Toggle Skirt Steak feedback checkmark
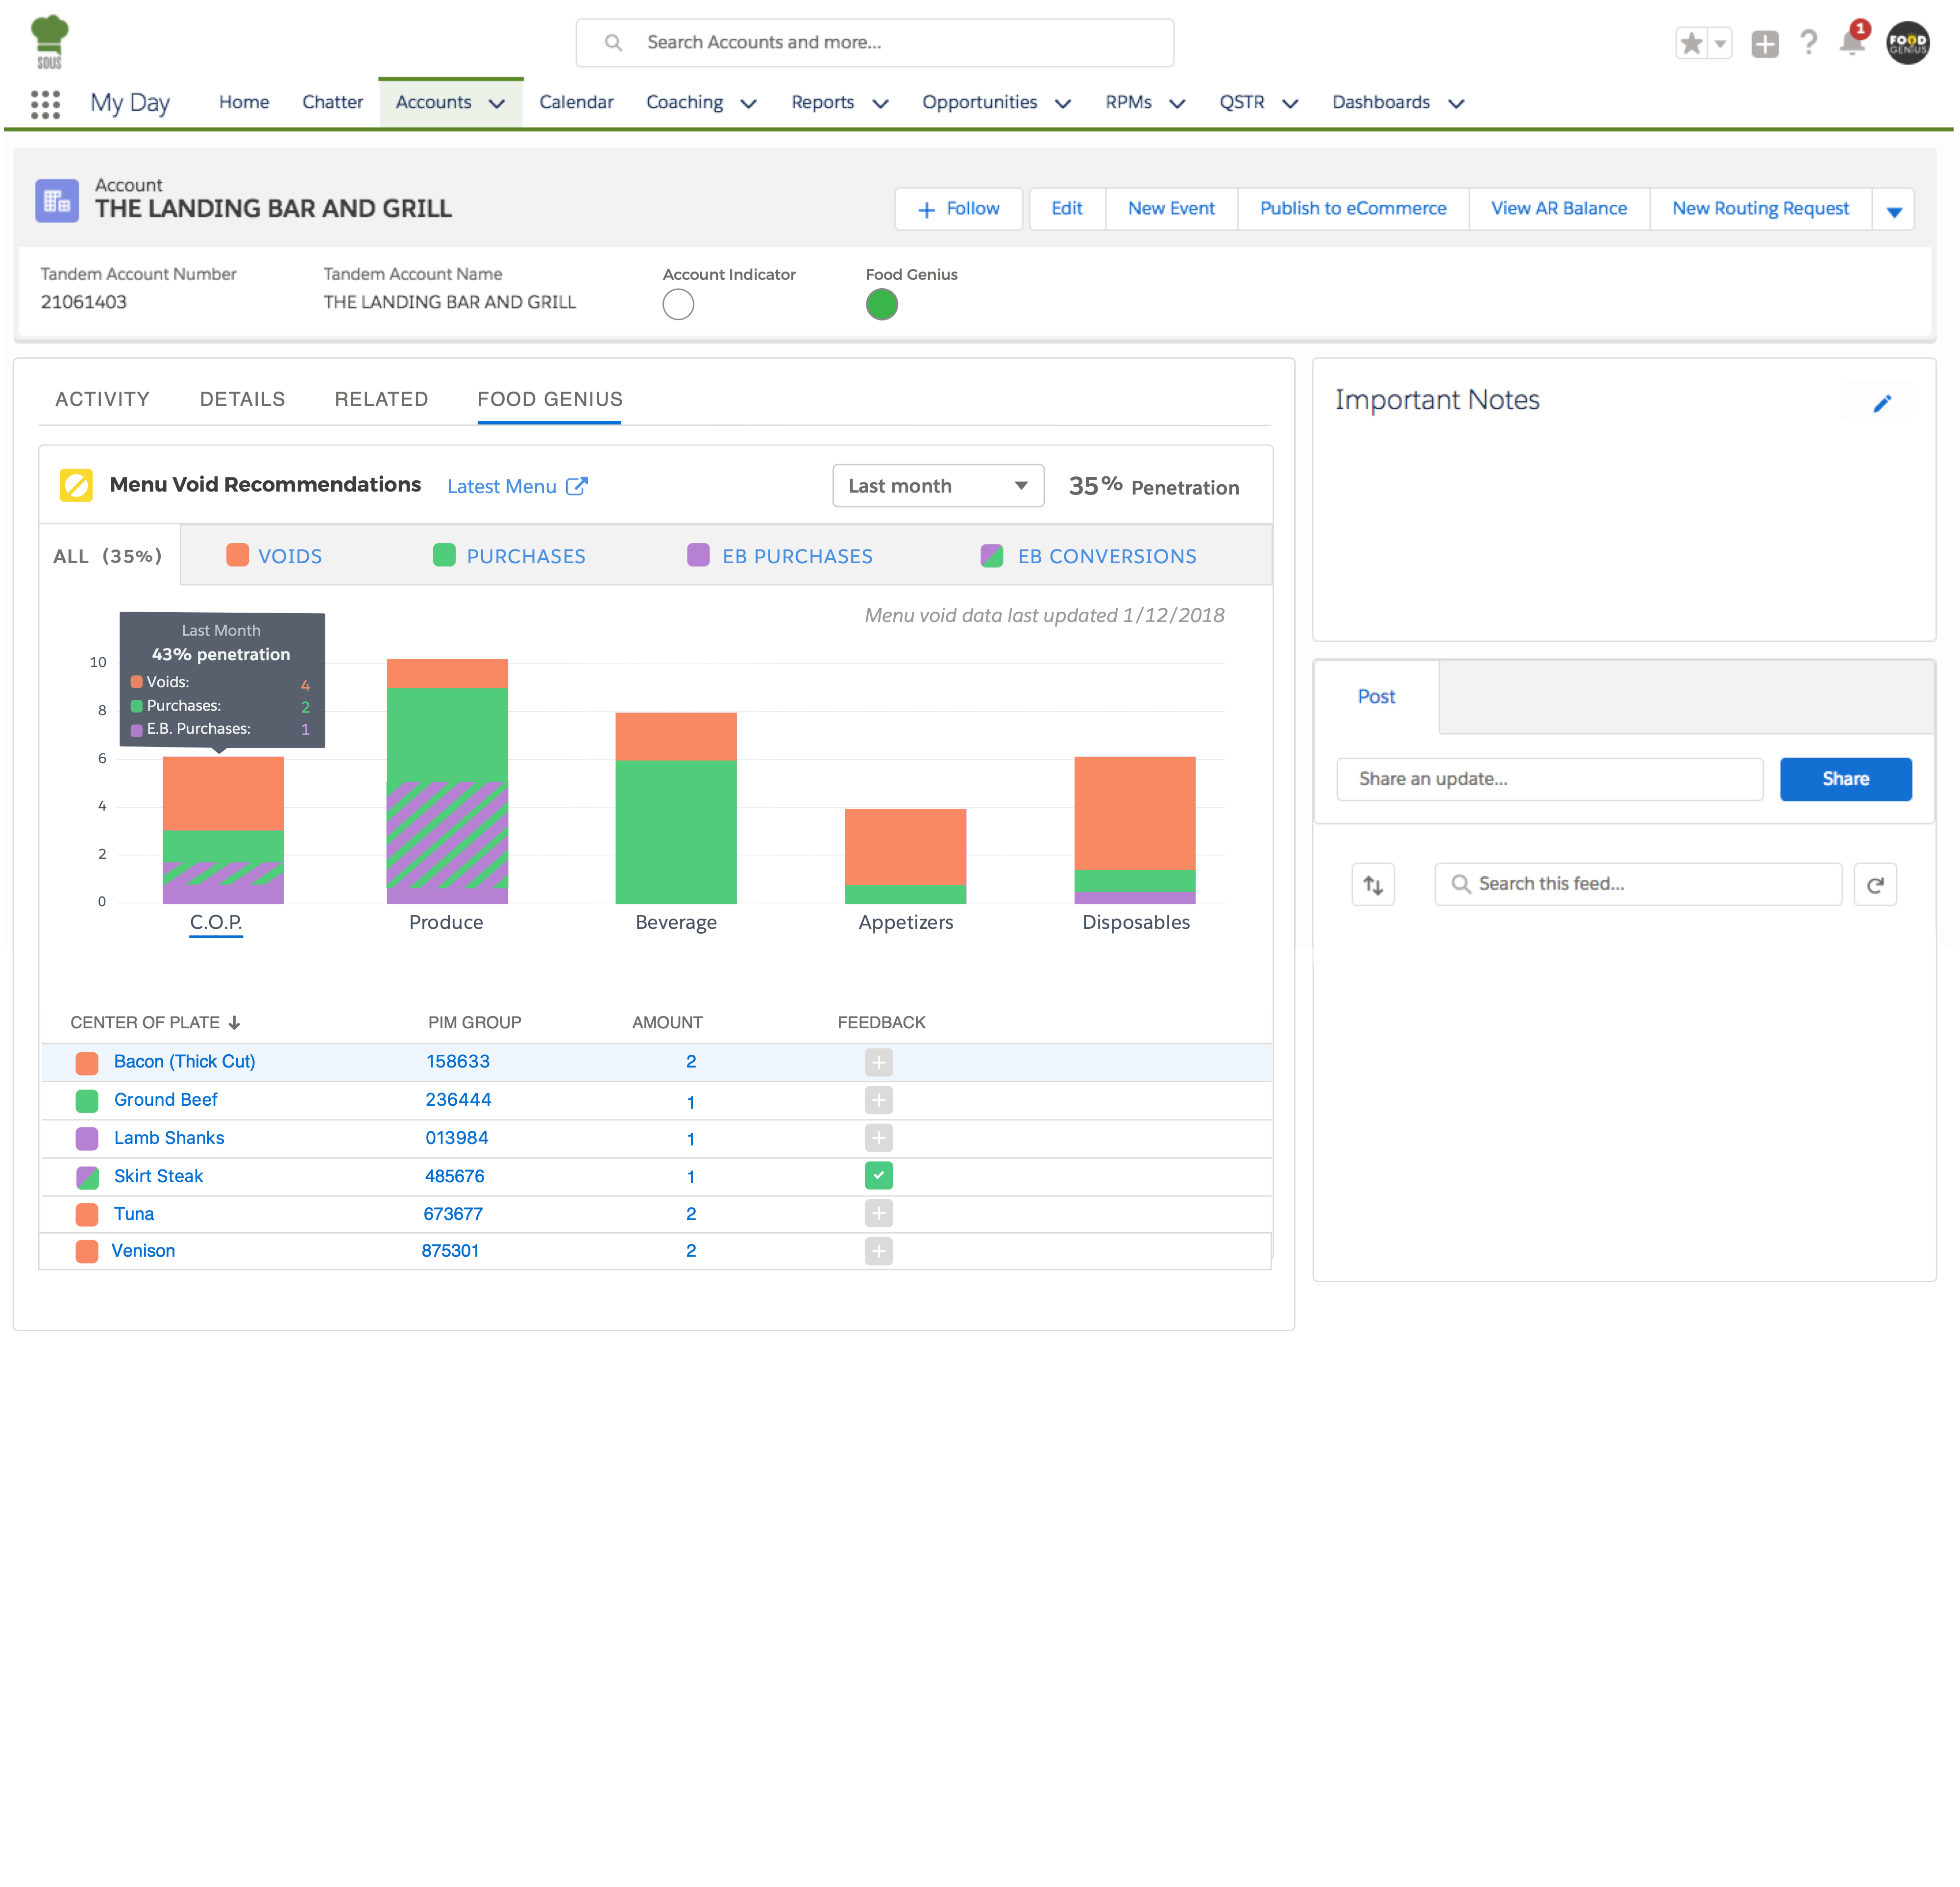 (878, 1176)
